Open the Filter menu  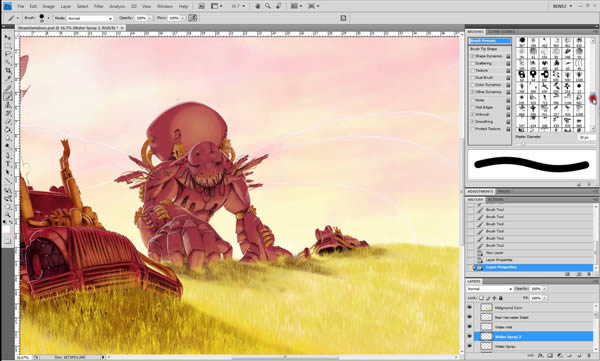click(x=99, y=7)
